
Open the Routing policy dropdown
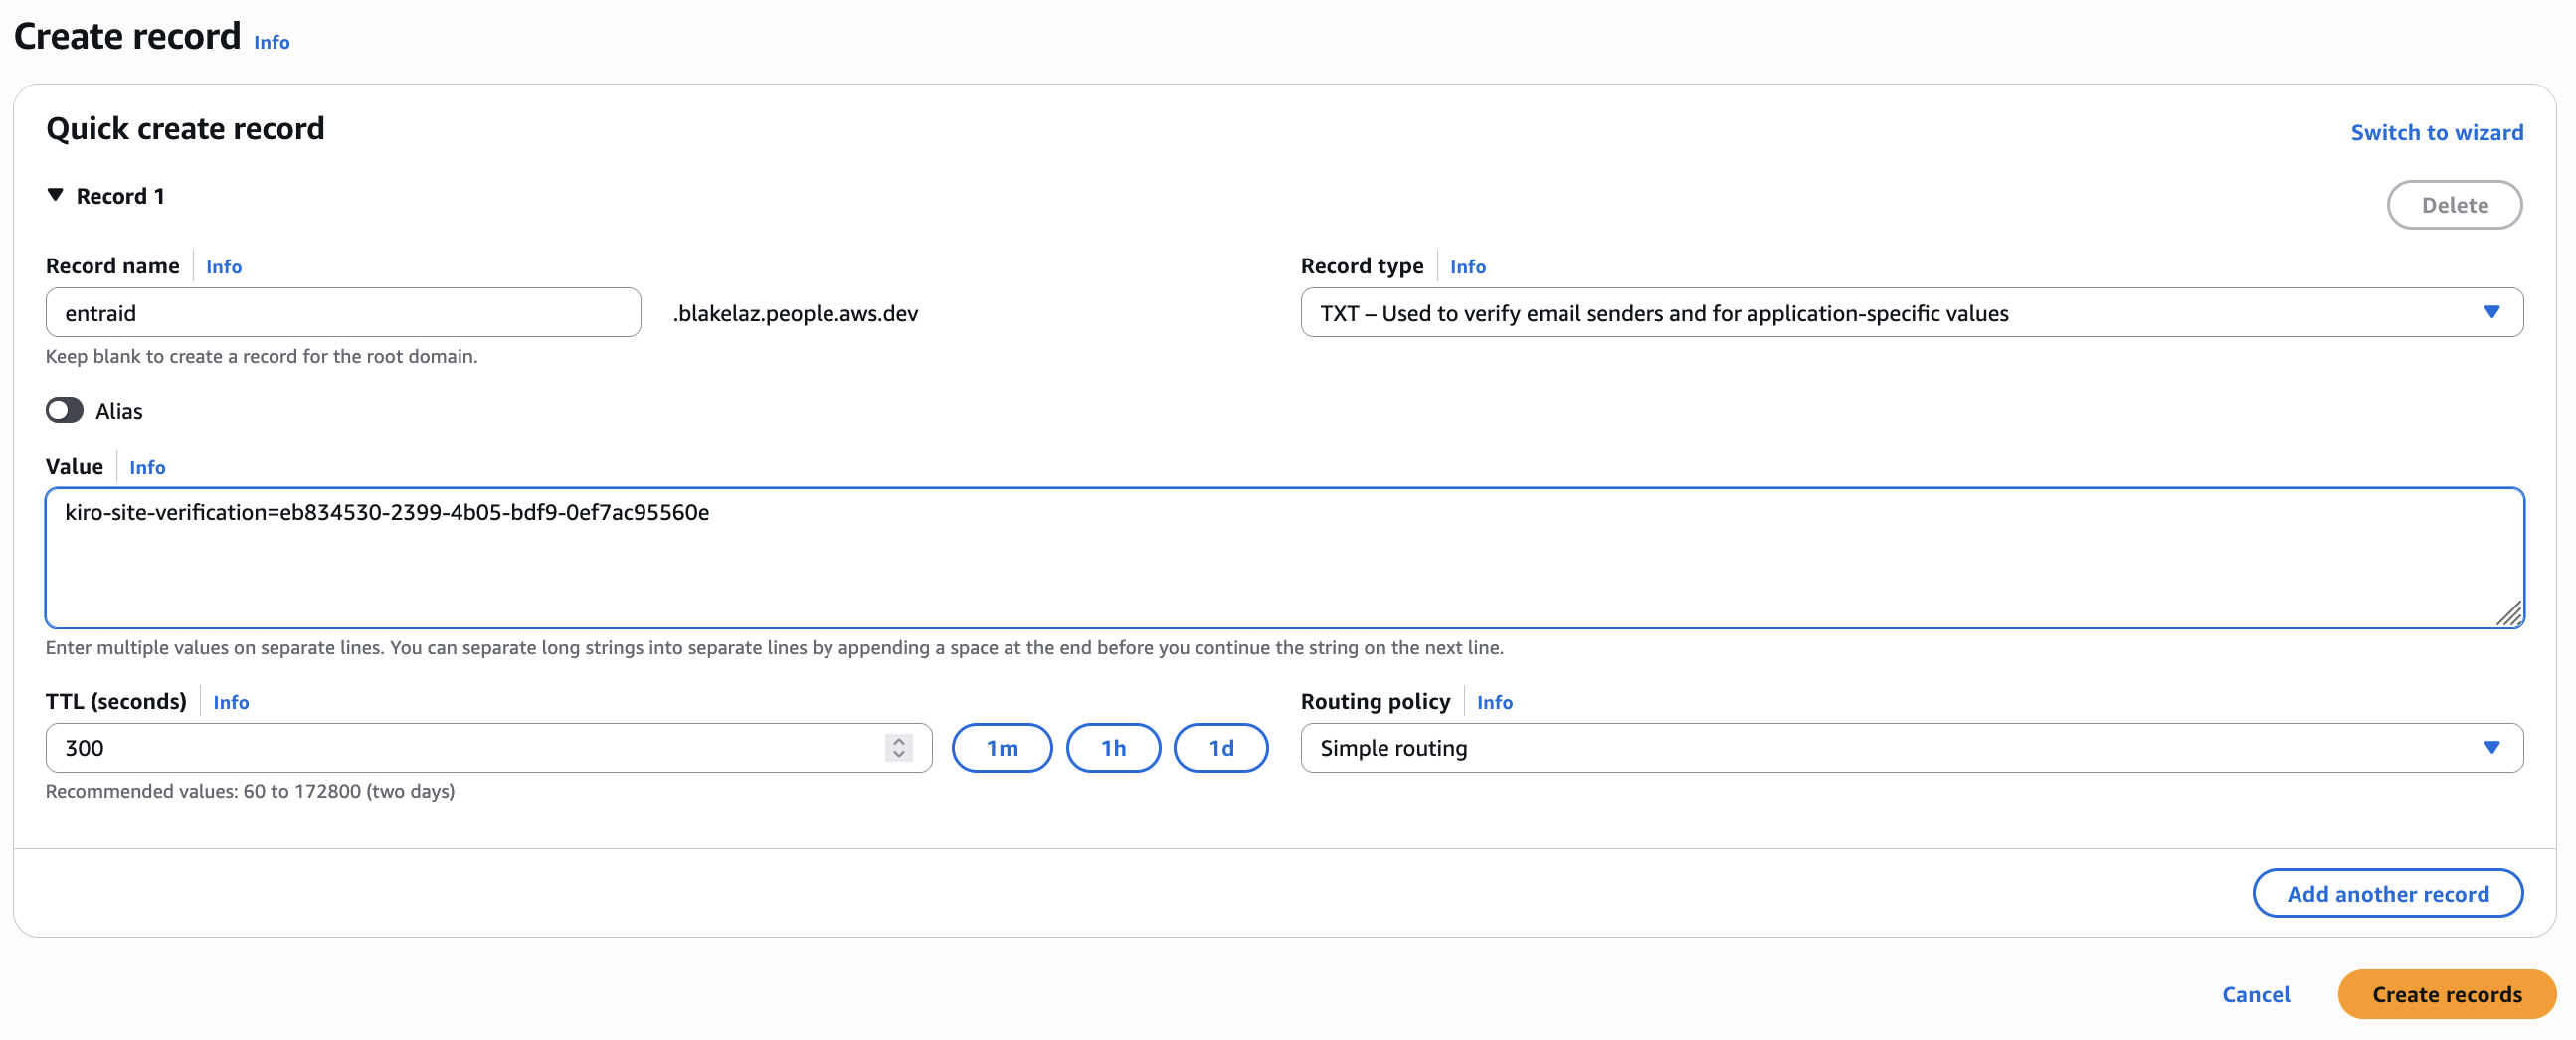(1910, 748)
